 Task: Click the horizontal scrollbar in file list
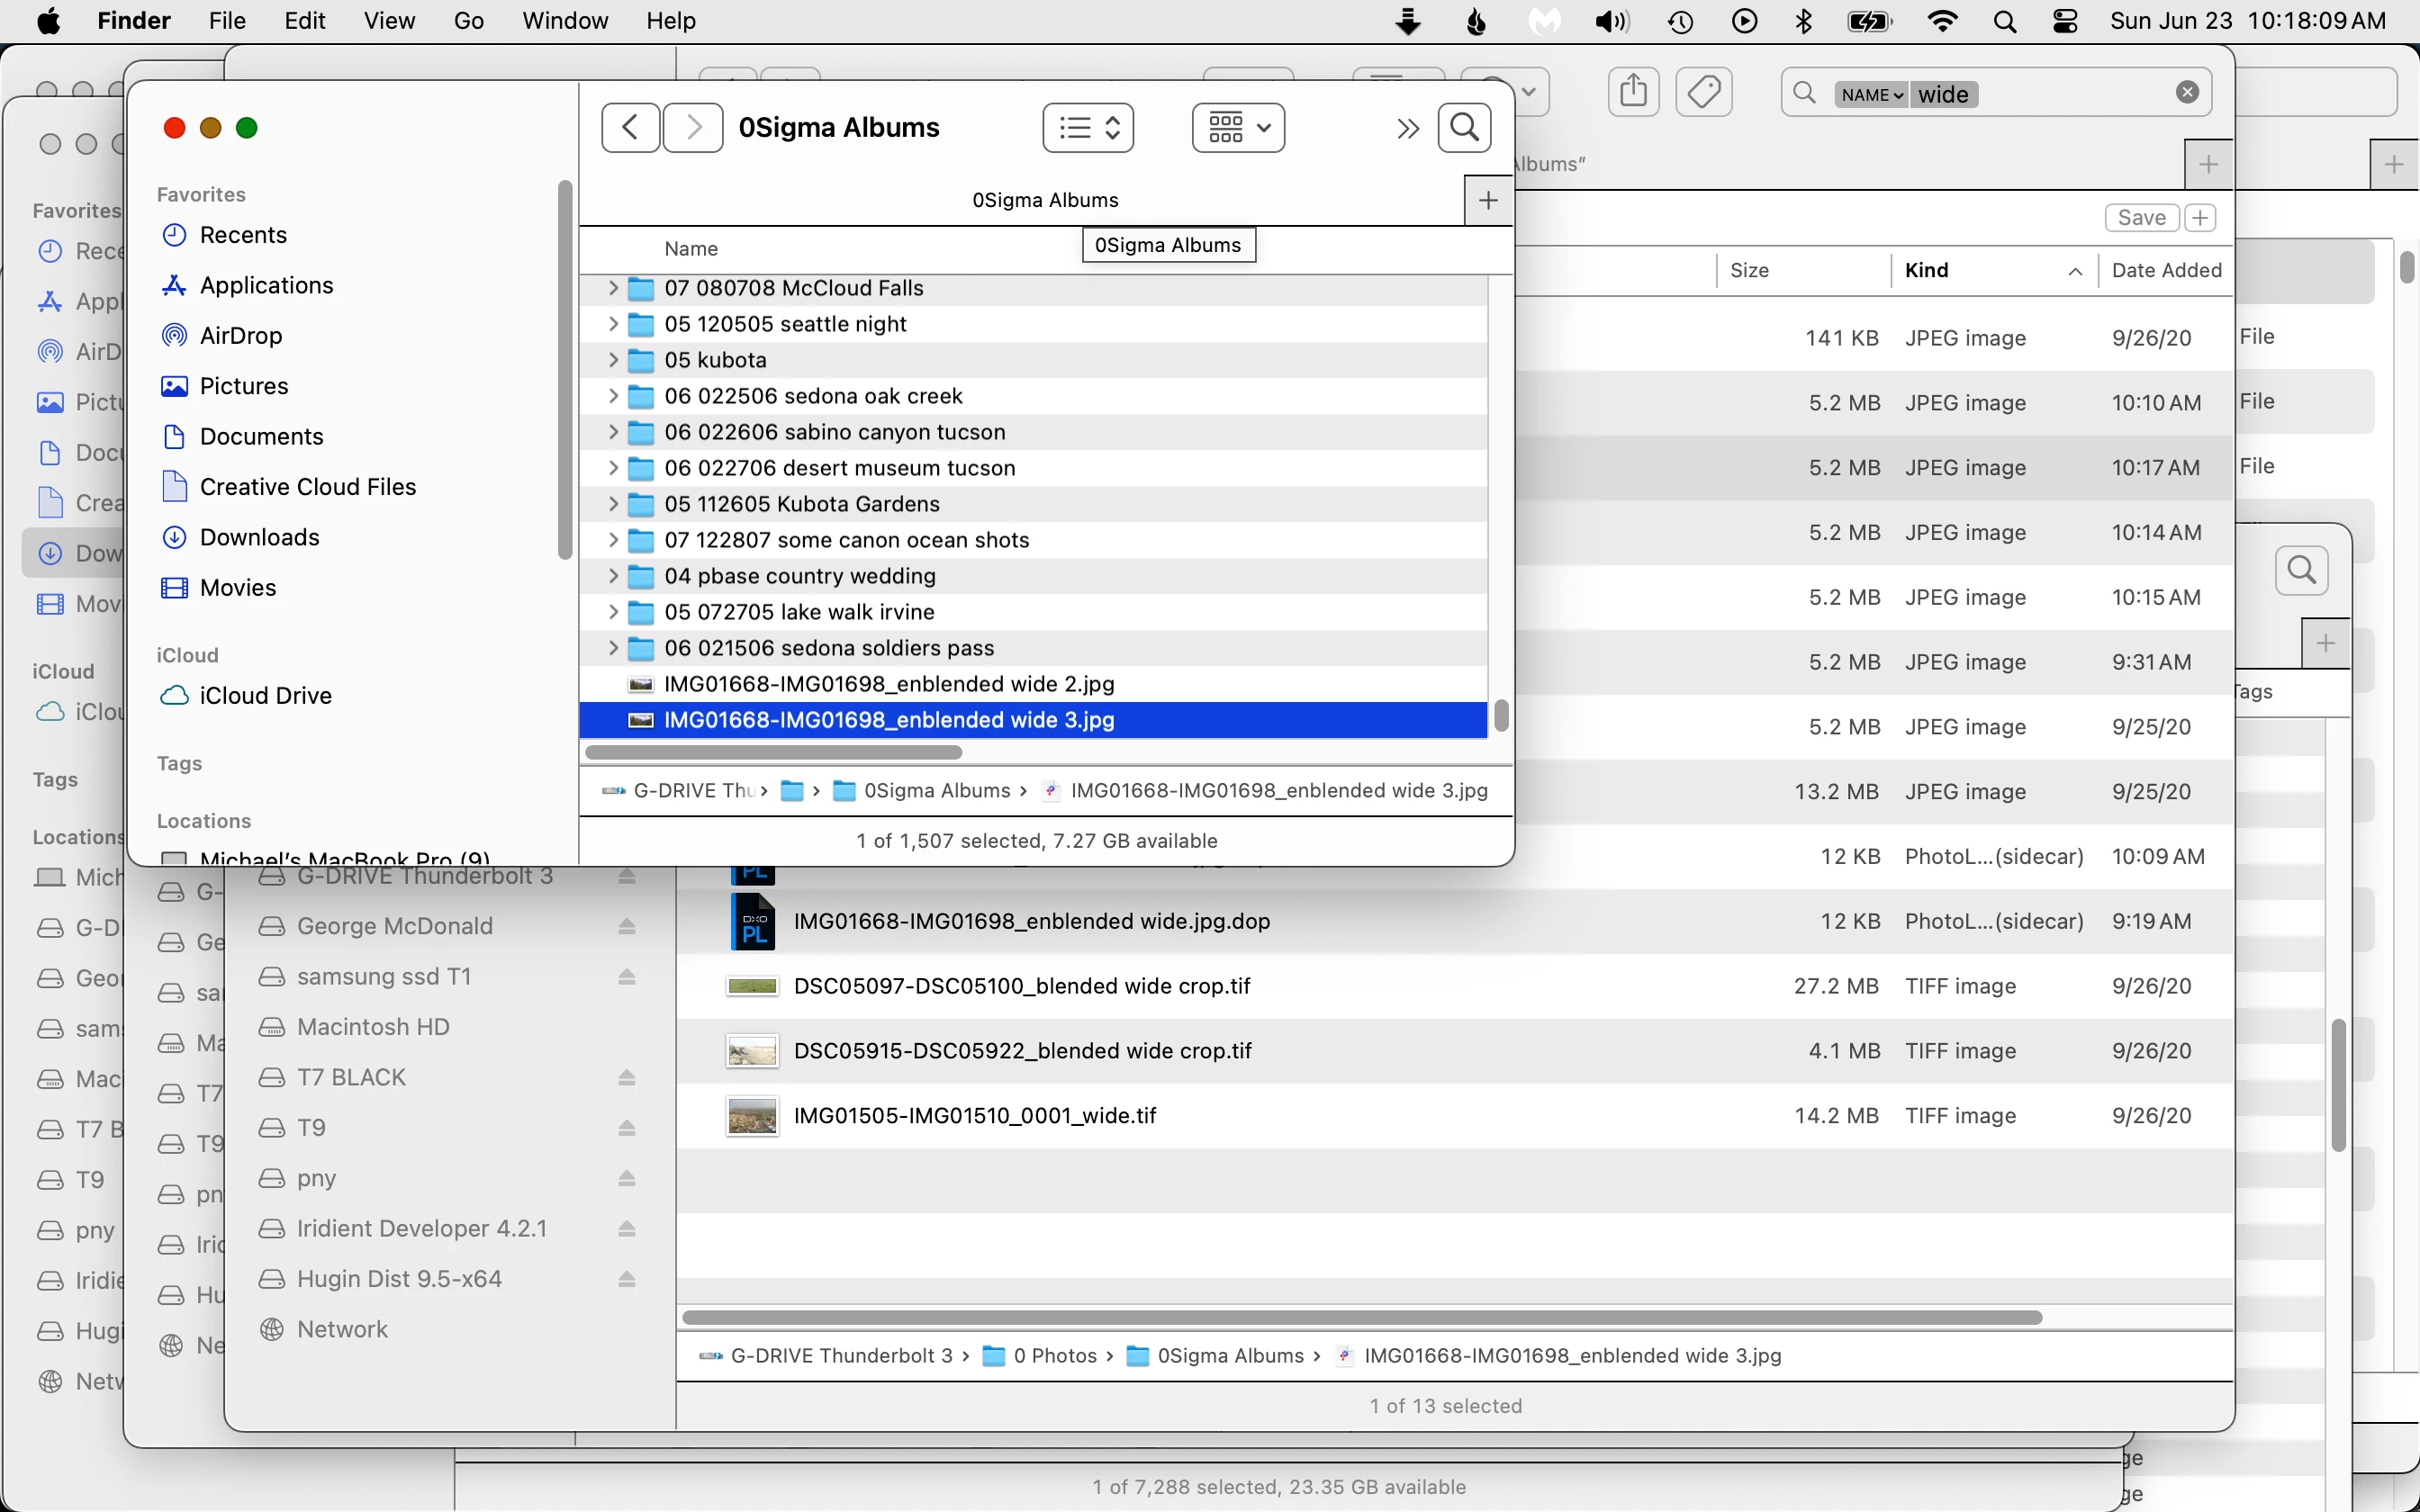[x=773, y=752]
